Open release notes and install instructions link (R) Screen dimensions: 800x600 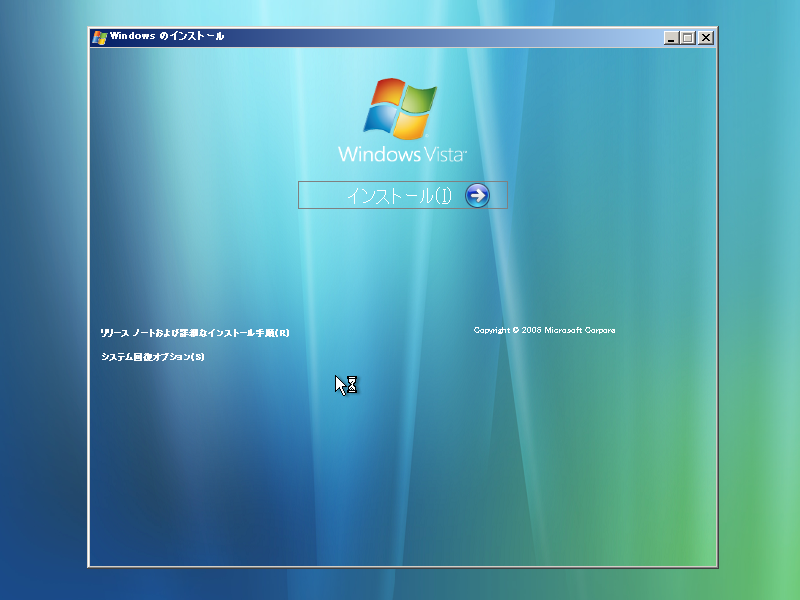coord(195,333)
